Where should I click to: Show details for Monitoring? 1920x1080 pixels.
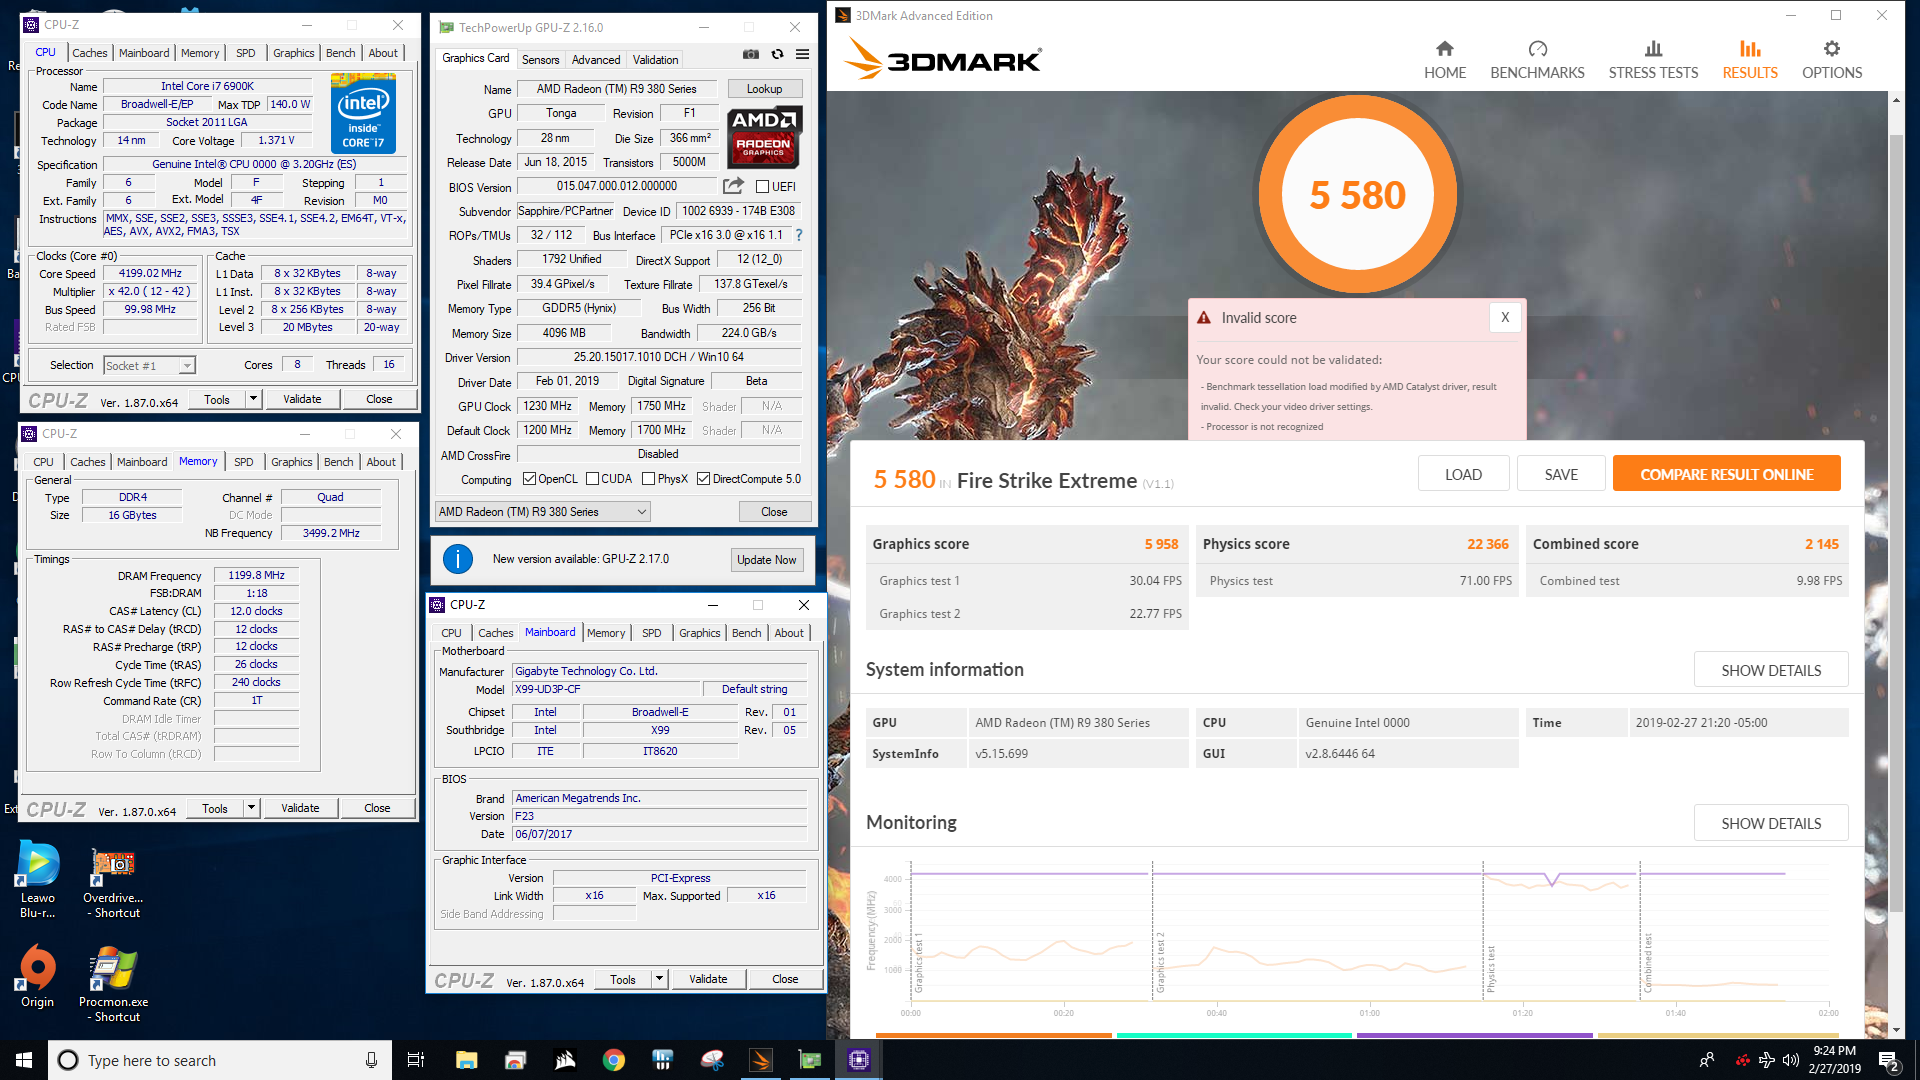1770,823
